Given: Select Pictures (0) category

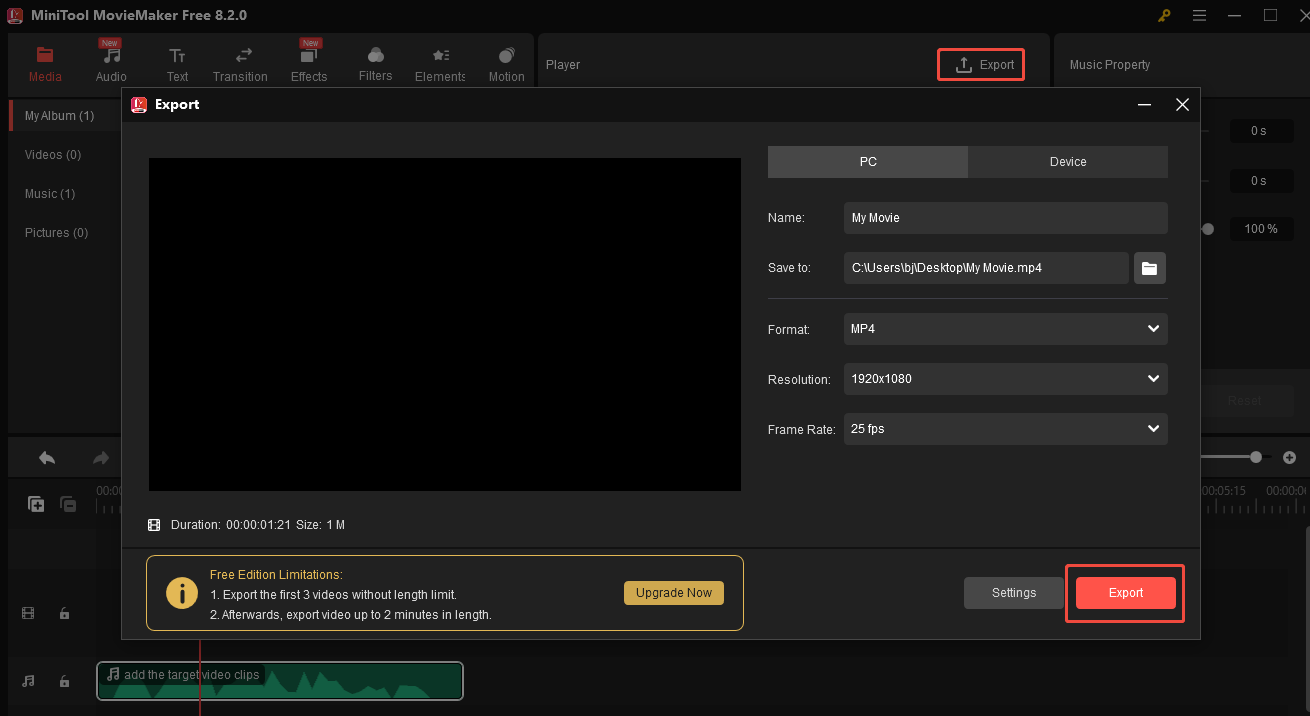Looking at the screenshot, I should 56,233.
